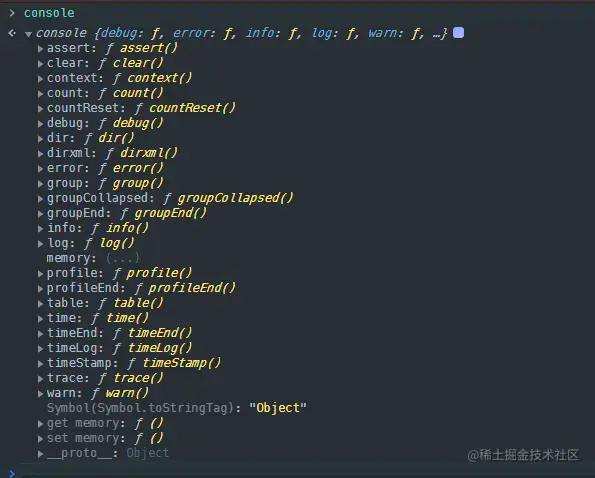Expand the get memory accessor
The width and height of the screenshot is (595, 478).
tap(40, 423)
